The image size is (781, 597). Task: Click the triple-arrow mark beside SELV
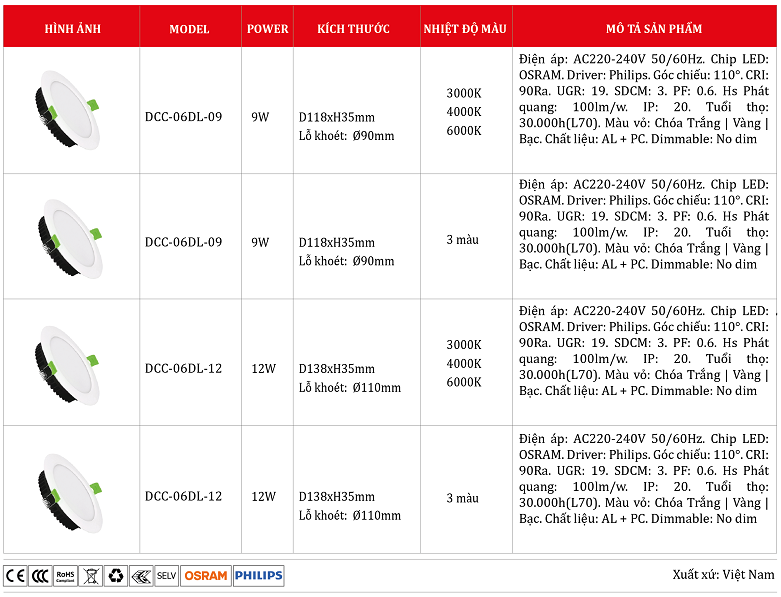[x=141, y=575]
